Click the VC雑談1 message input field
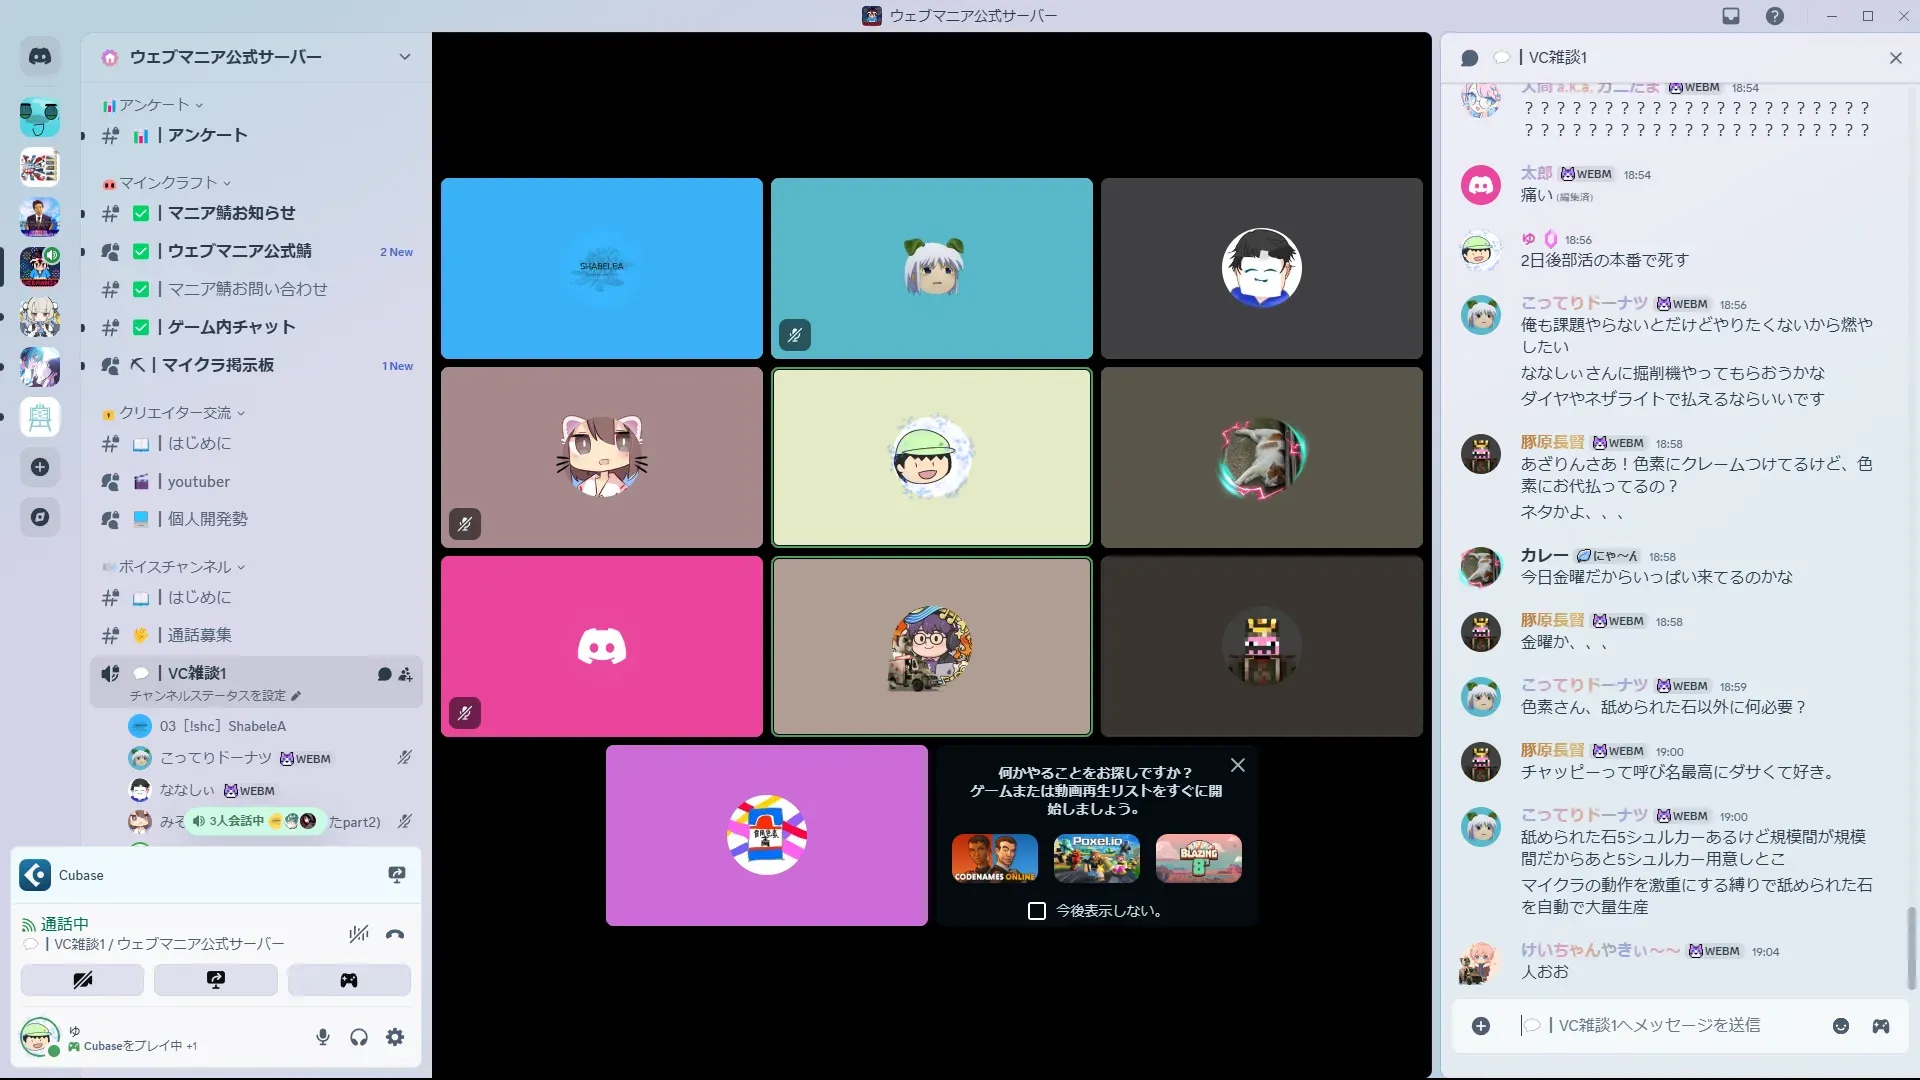 click(x=1660, y=1025)
